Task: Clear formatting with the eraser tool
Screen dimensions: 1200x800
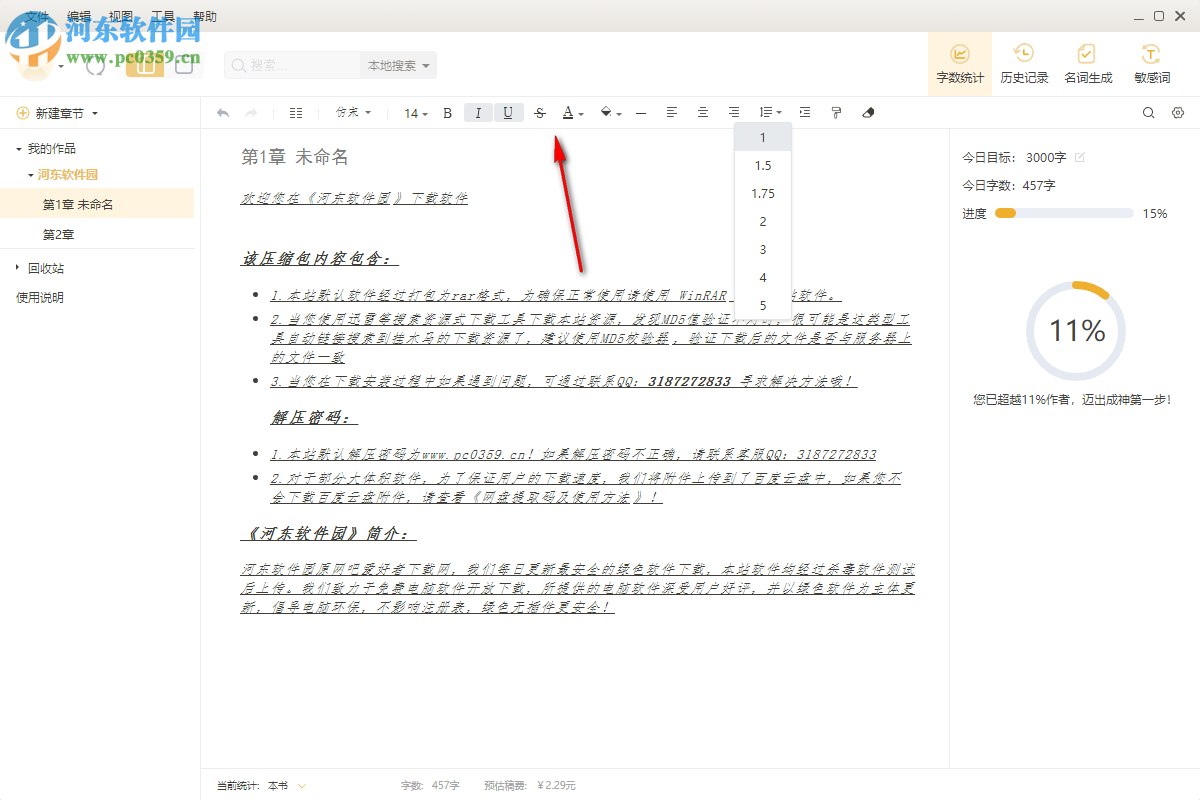Action: (x=867, y=112)
